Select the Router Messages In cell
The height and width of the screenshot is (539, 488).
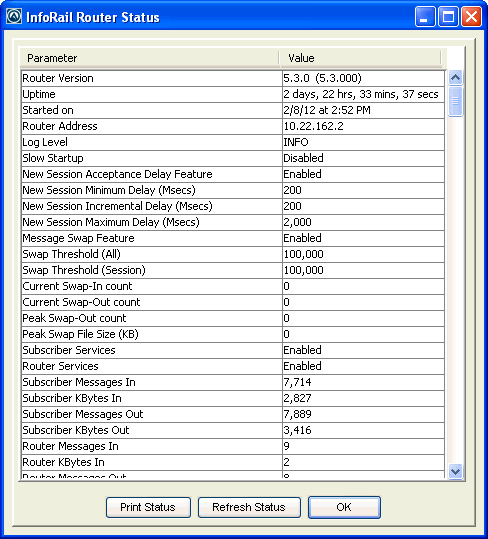152,446
